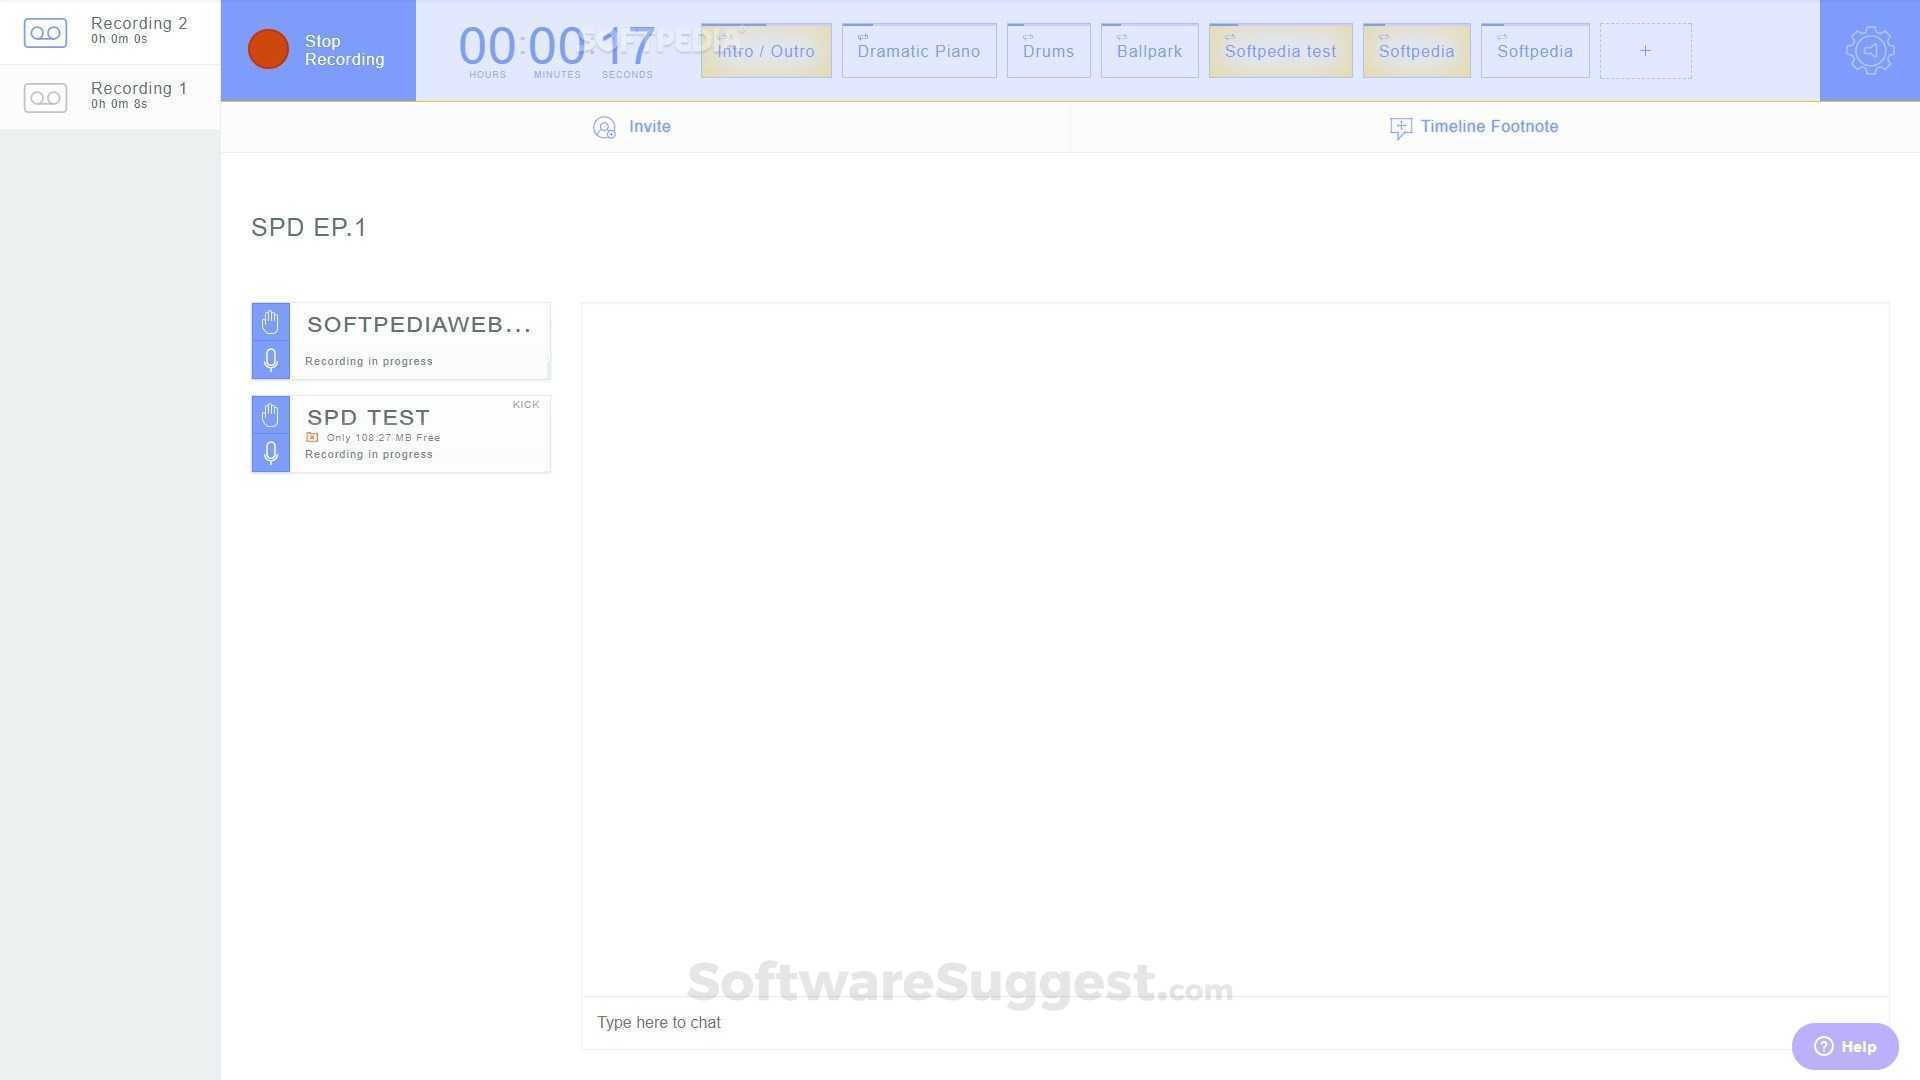Play the Ballpark soundboard pad
The image size is (1920, 1080).
tap(1148, 50)
